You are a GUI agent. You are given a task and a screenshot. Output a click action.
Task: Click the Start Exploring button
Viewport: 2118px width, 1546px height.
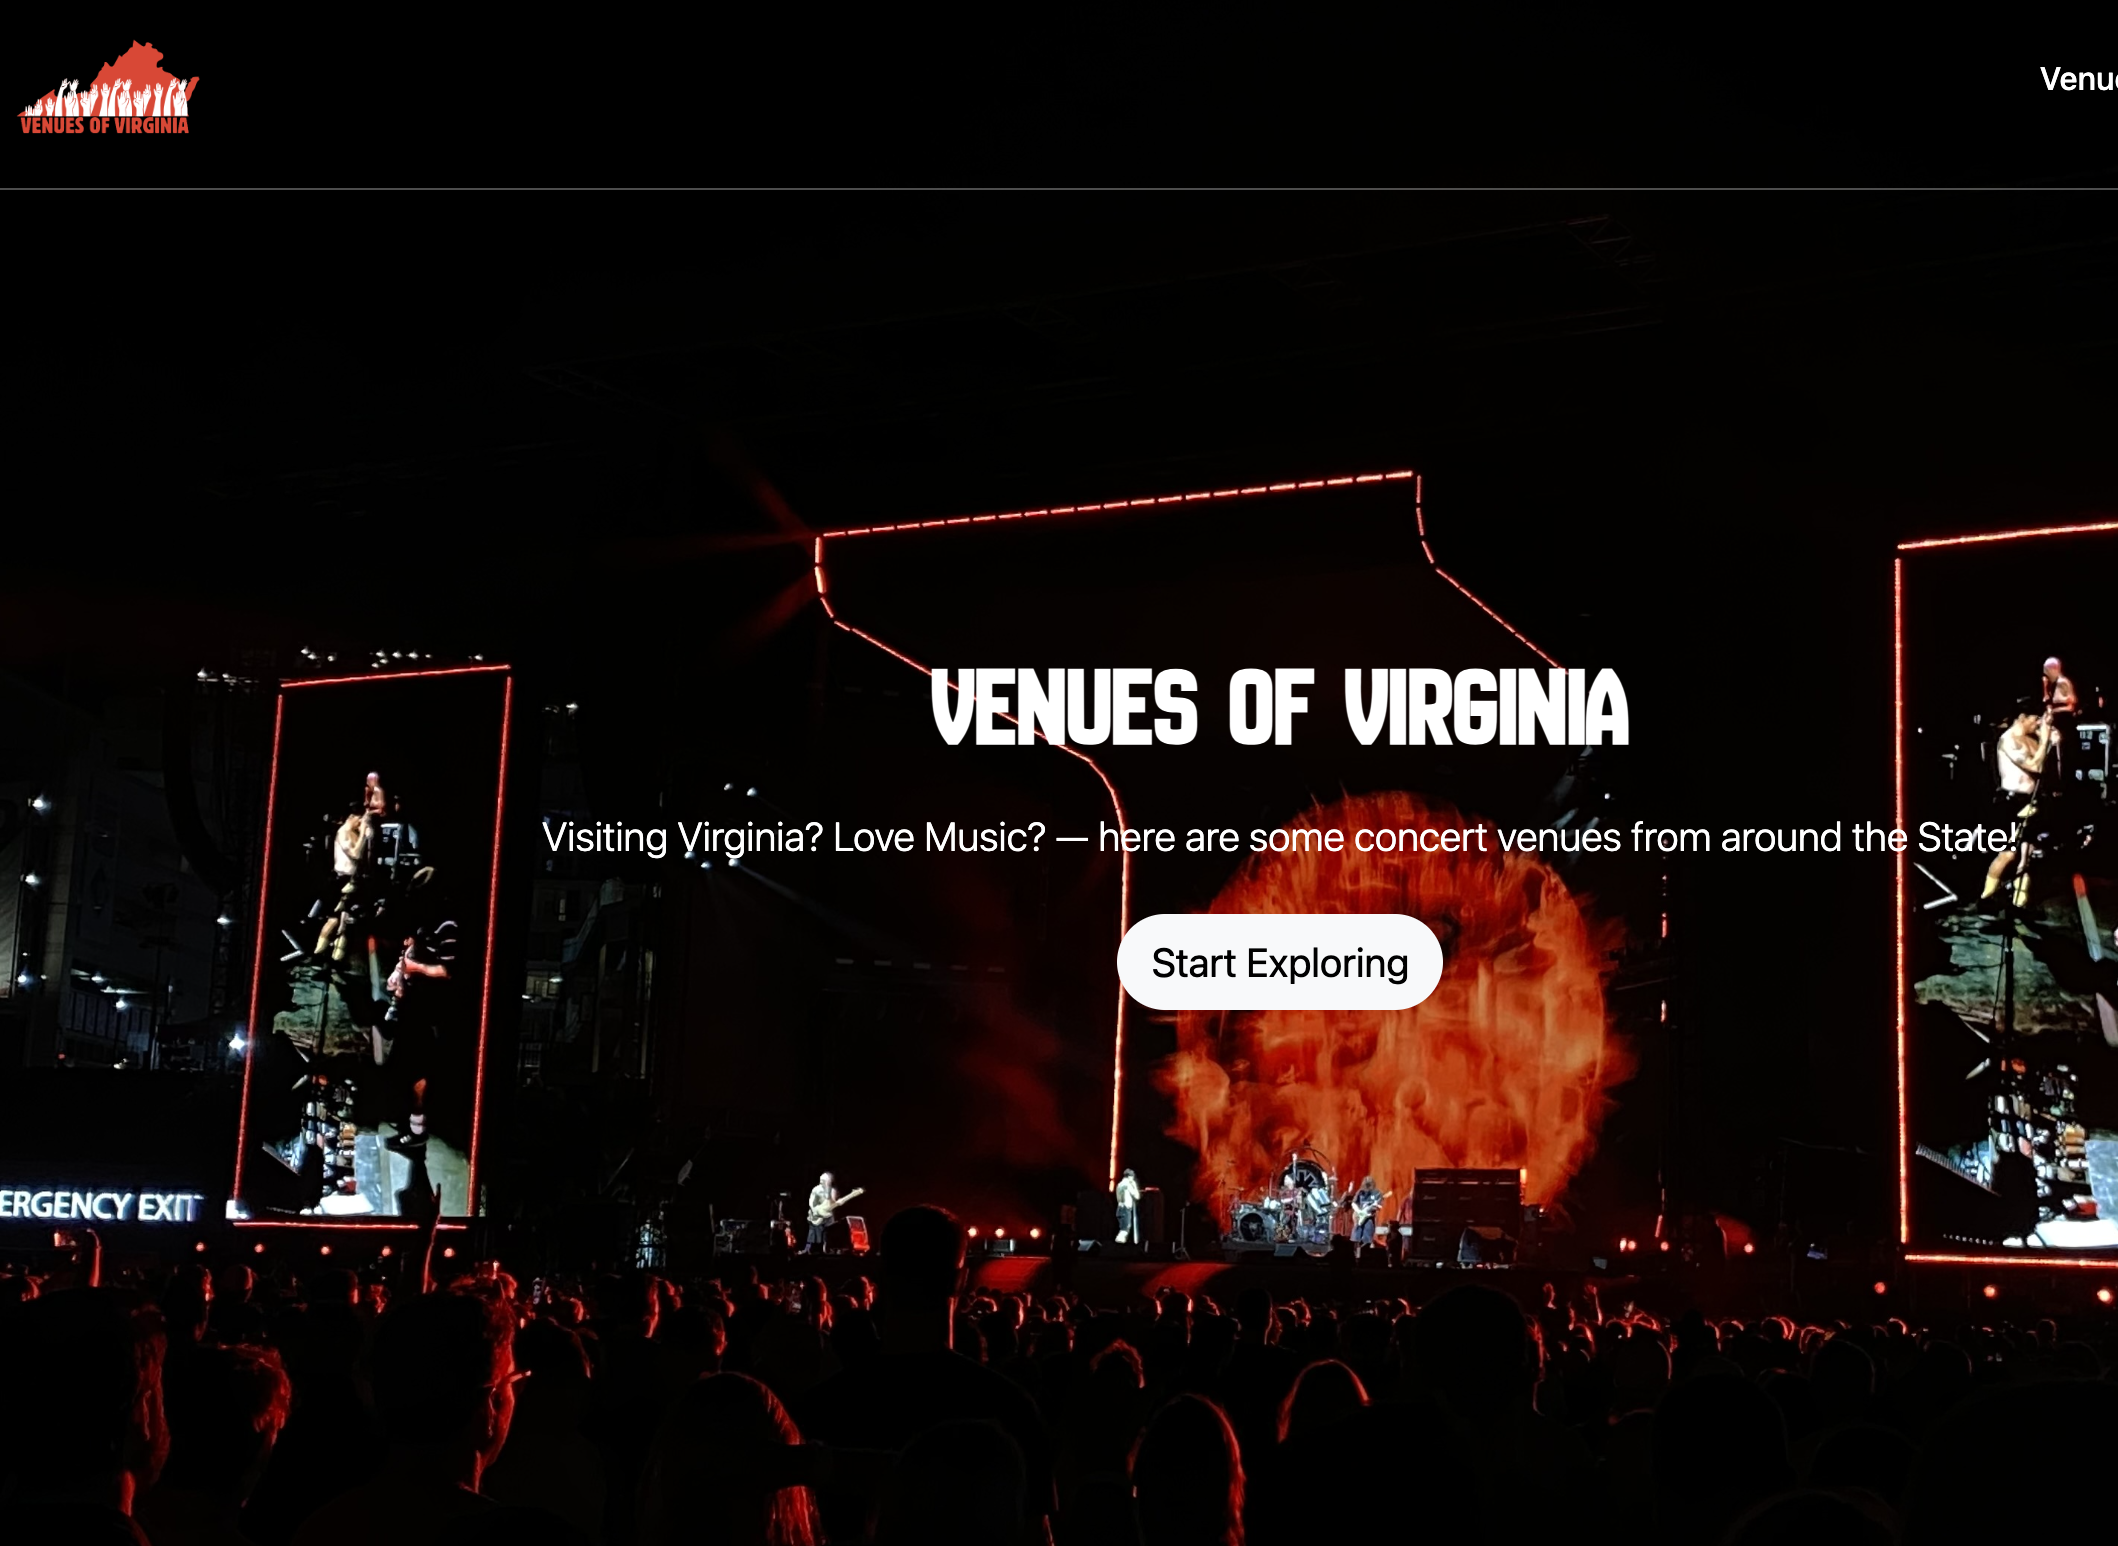(x=1279, y=962)
